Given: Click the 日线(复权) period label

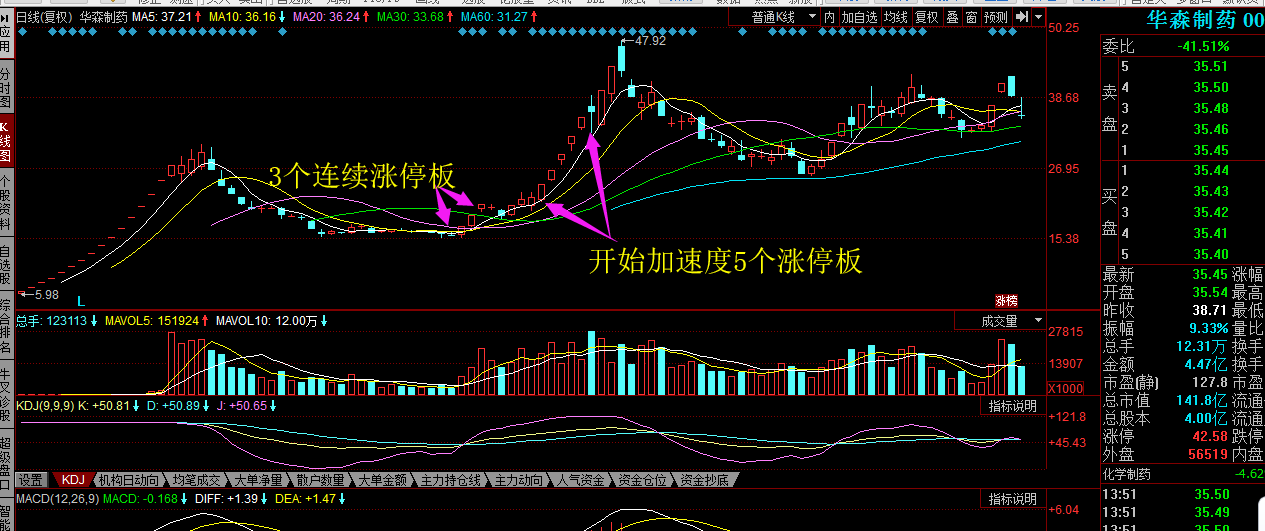Looking at the screenshot, I should [x=44, y=18].
